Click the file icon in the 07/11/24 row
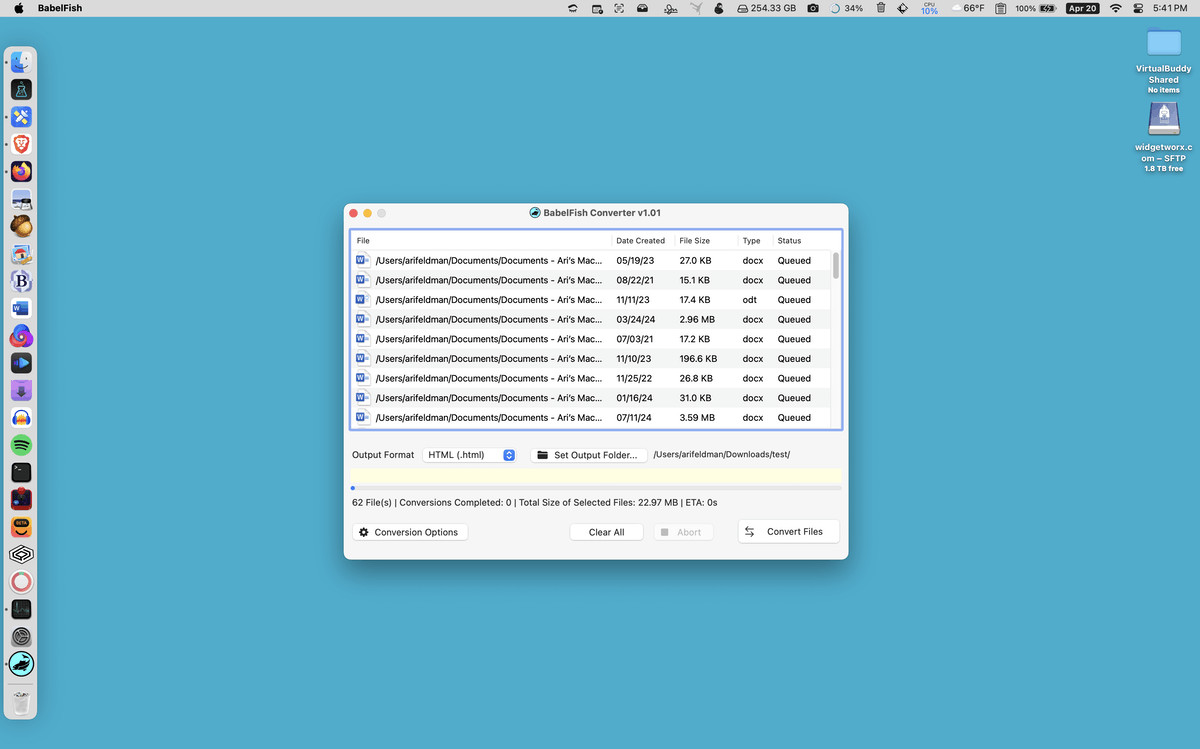Viewport: 1200px width, 749px height. [363, 417]
